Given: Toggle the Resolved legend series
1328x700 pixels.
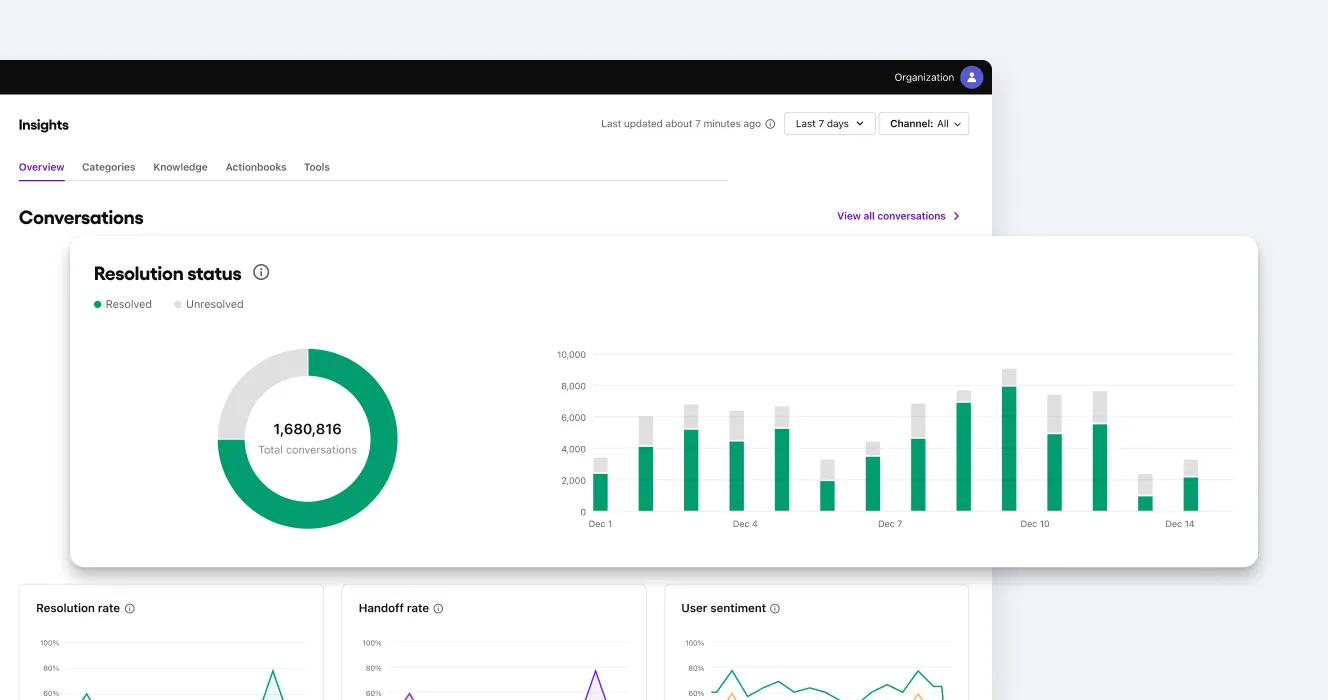Looking at the screenshot, I should click(123, 304).
